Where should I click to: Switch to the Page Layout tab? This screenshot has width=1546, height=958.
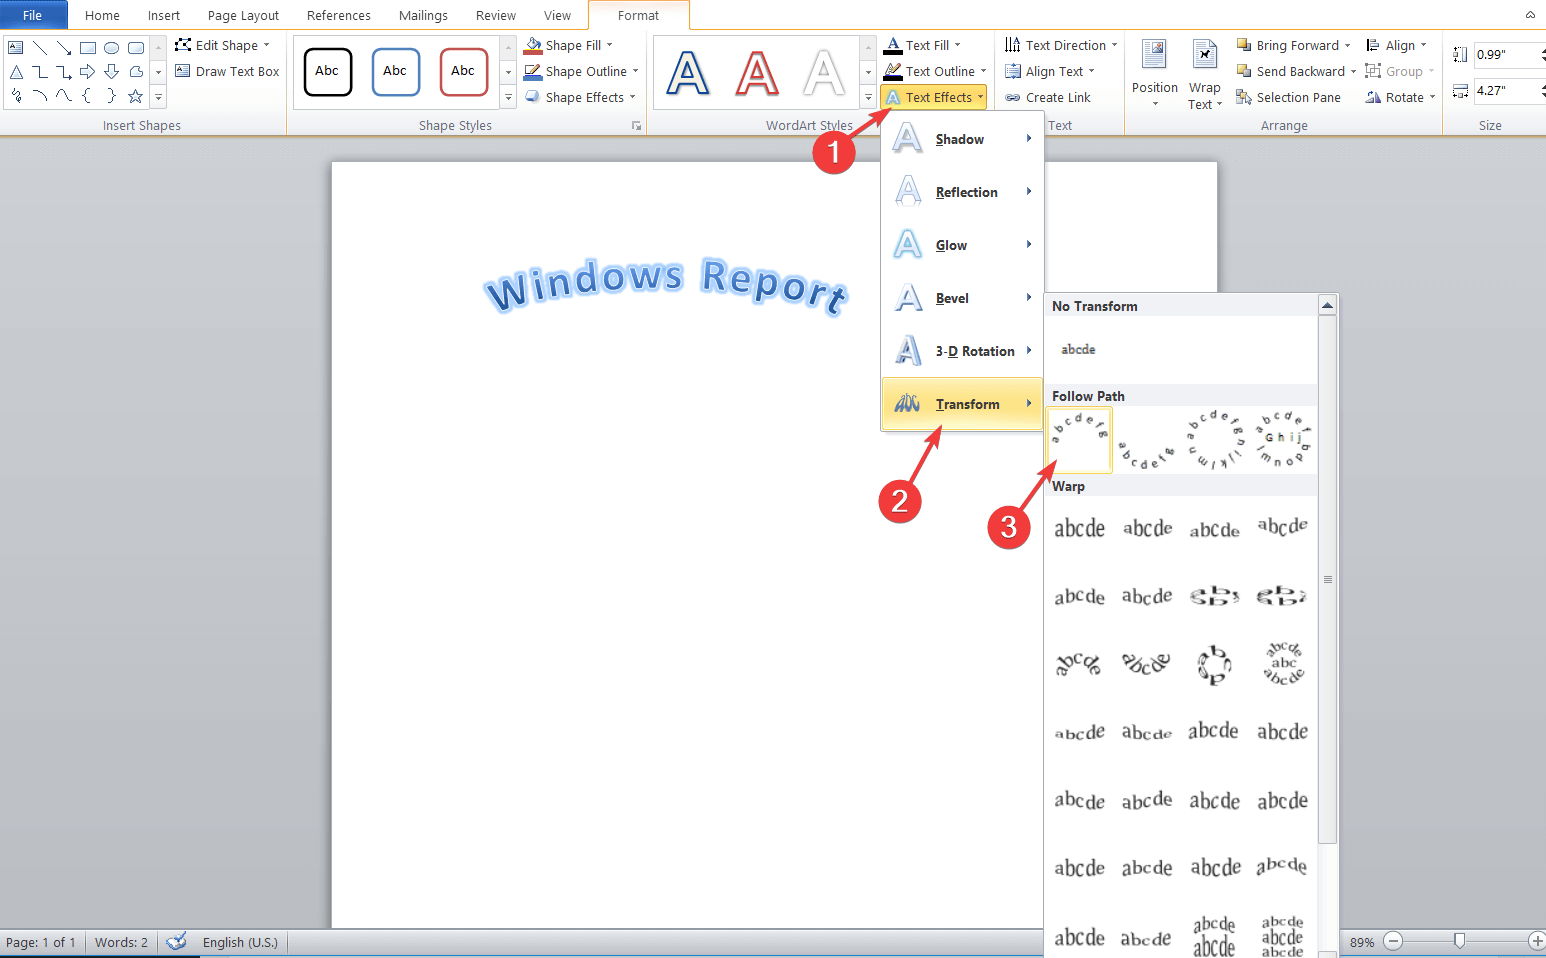pos(243,16)
